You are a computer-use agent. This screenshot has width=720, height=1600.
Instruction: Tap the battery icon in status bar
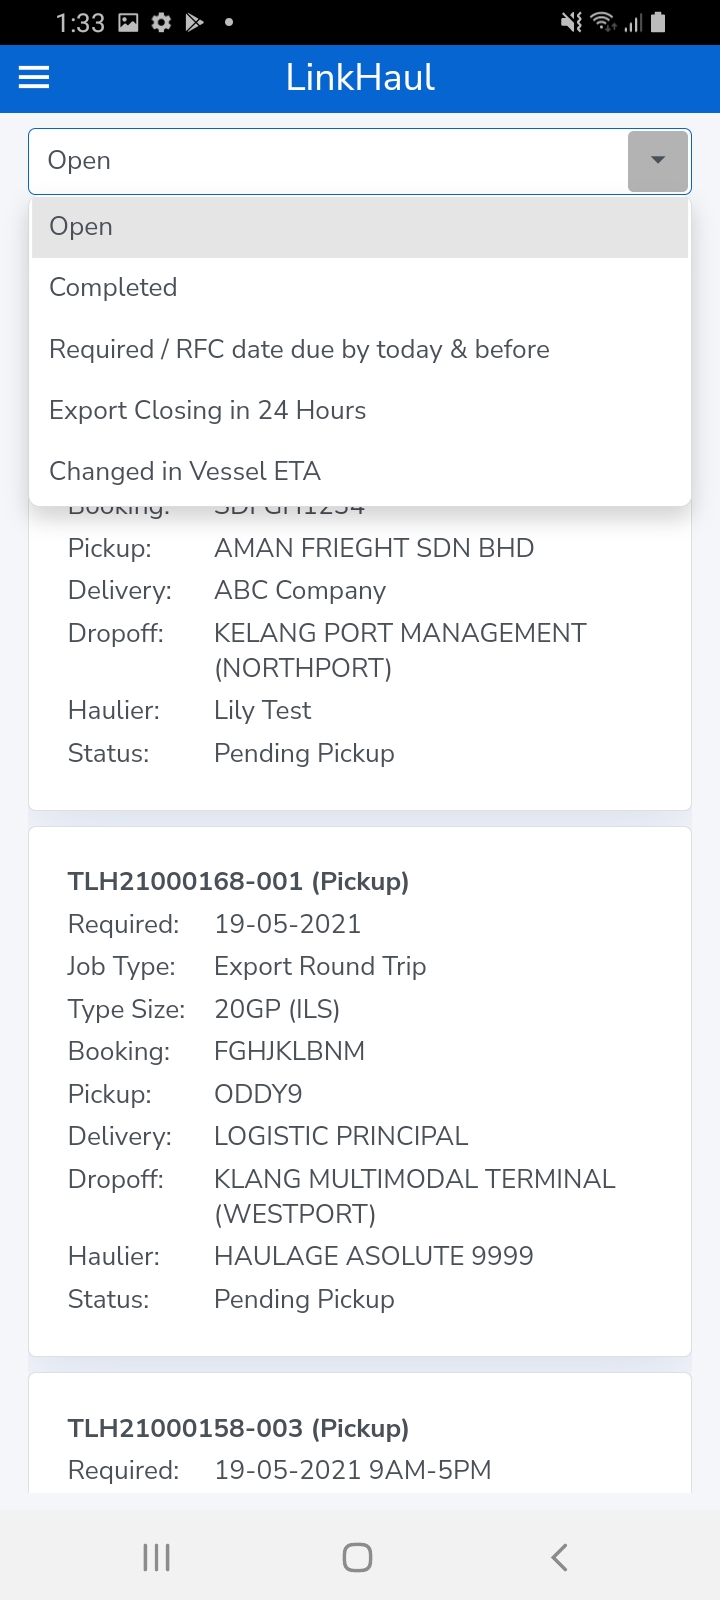658,22
